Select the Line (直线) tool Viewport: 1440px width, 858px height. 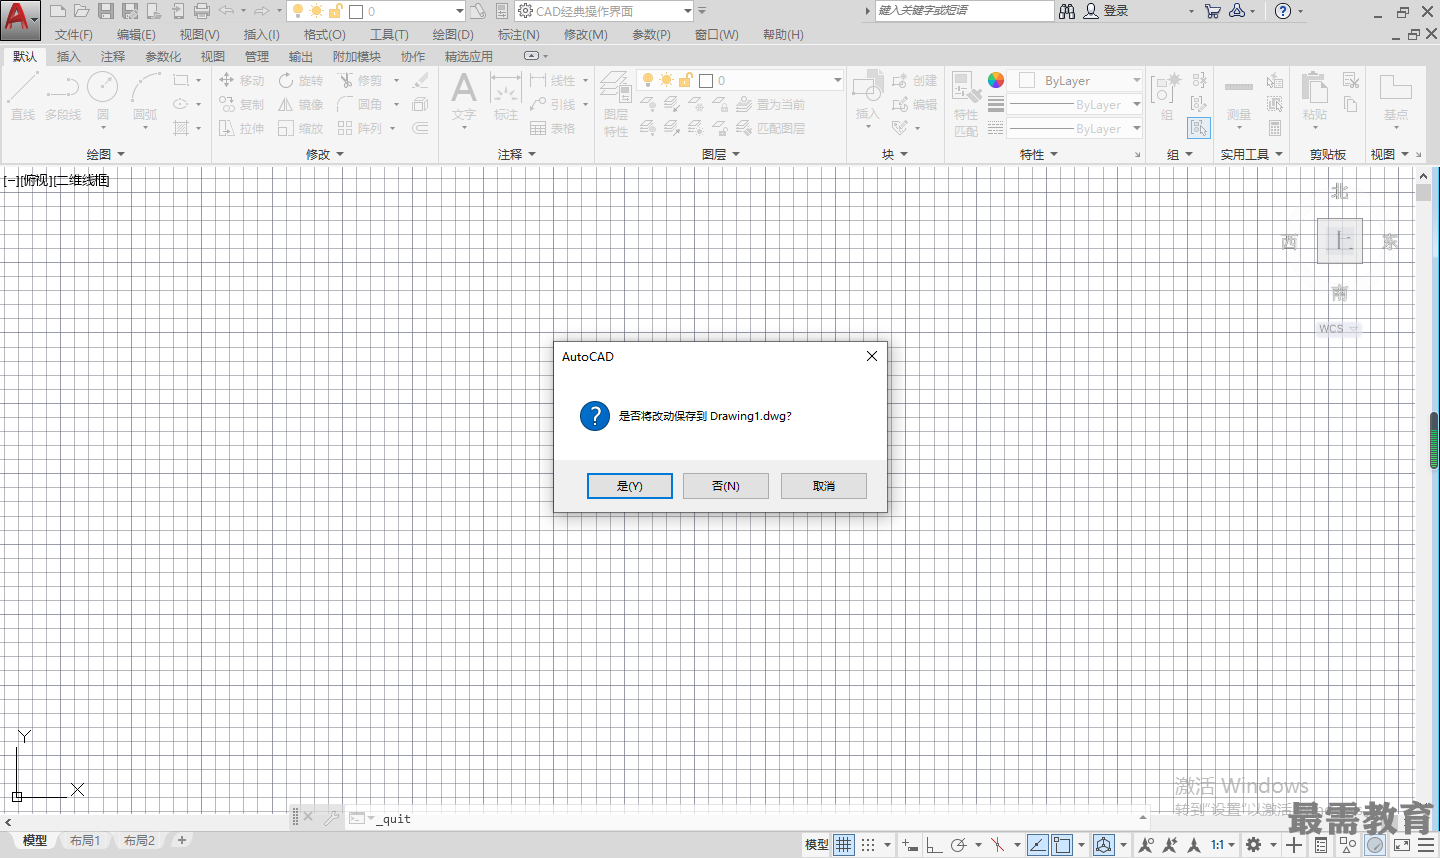click(x=23, y=96)
